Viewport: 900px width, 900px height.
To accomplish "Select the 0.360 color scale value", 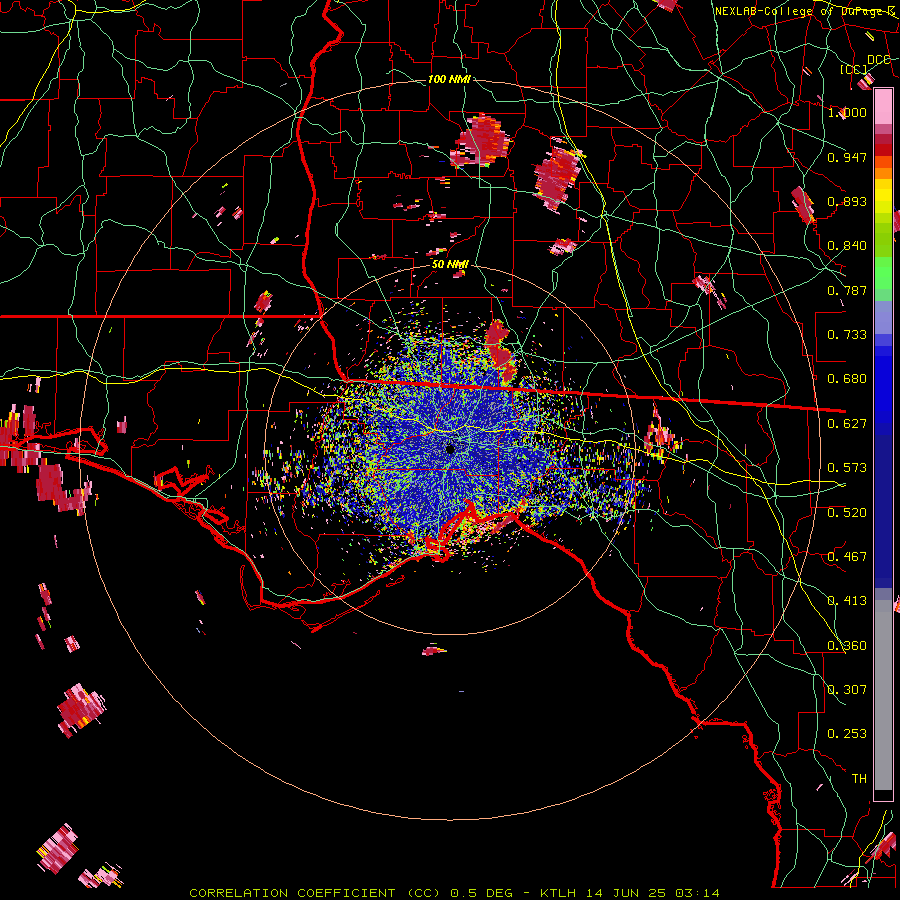I will pyautogui.click(x=847, y=646).
